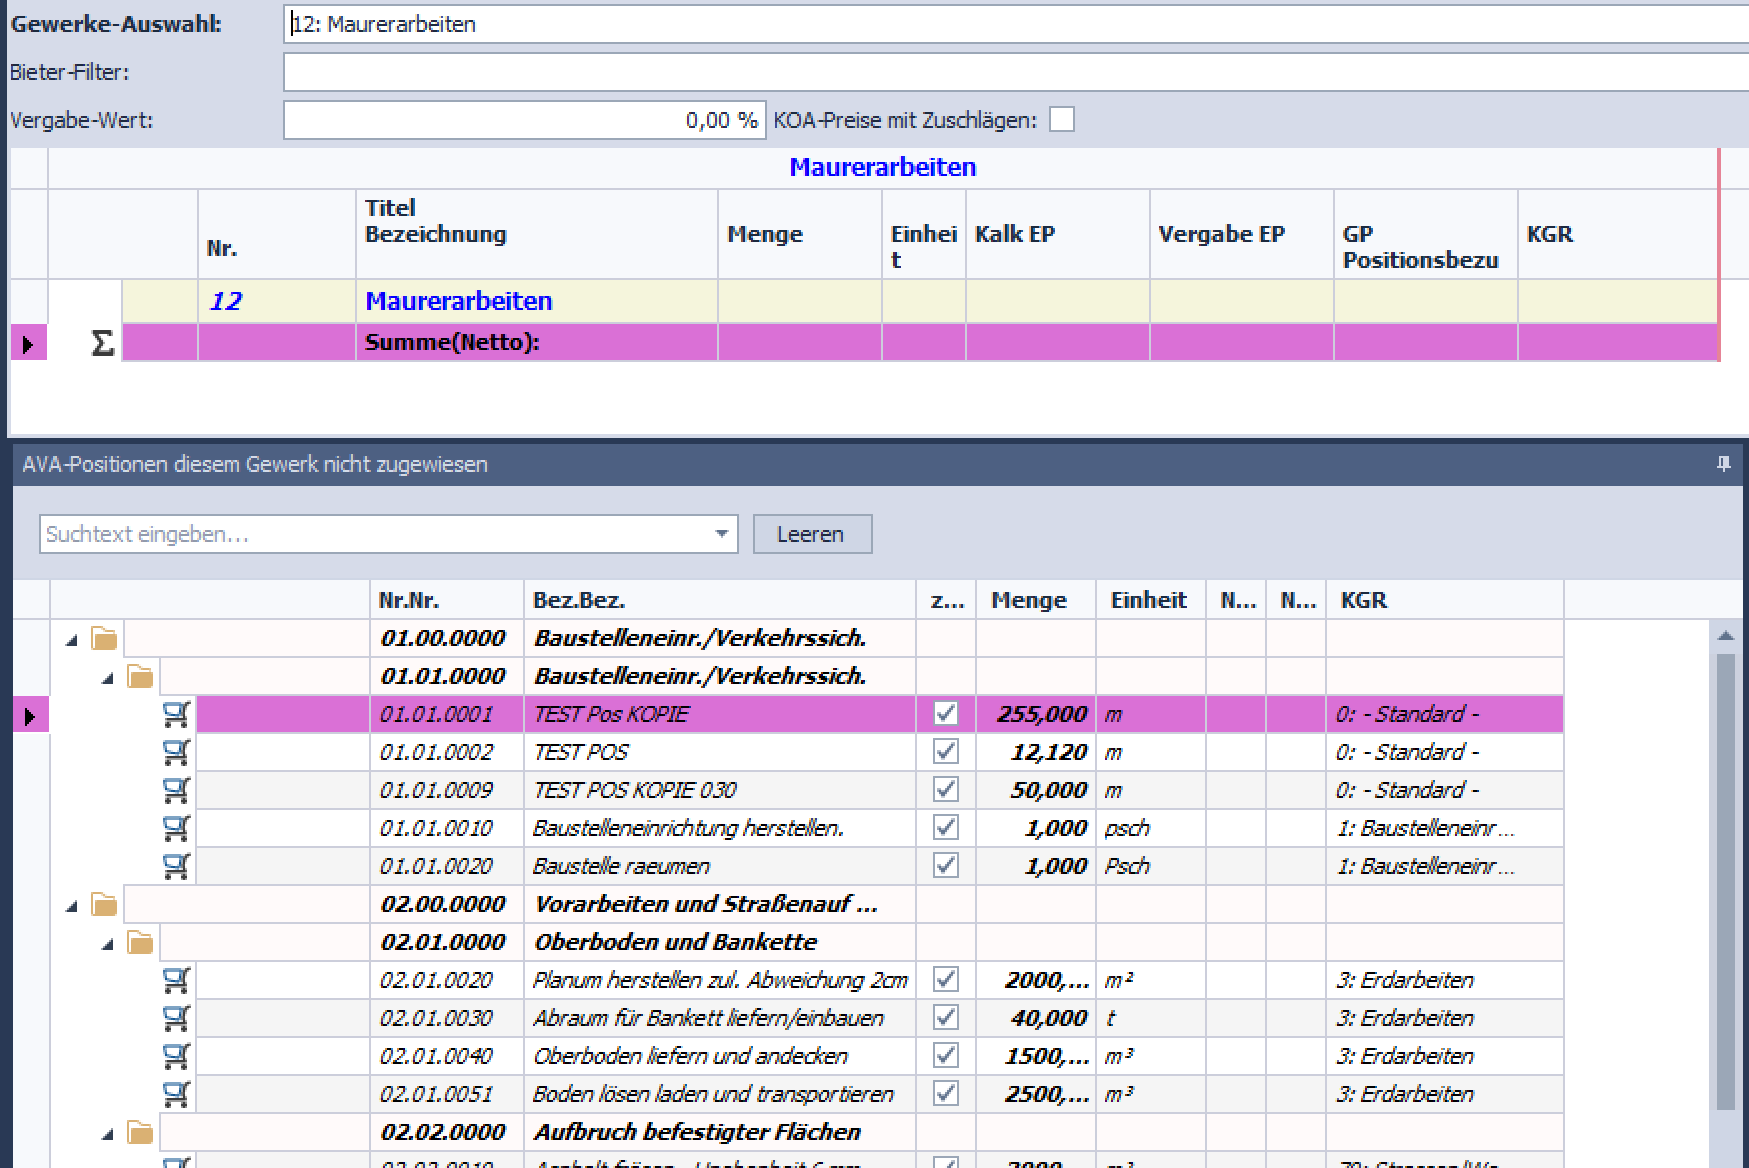Screen dimensions: 1749x1168
Task: Click the pin icon in AVA-Positionen panel header
Action: (1723, 464)
